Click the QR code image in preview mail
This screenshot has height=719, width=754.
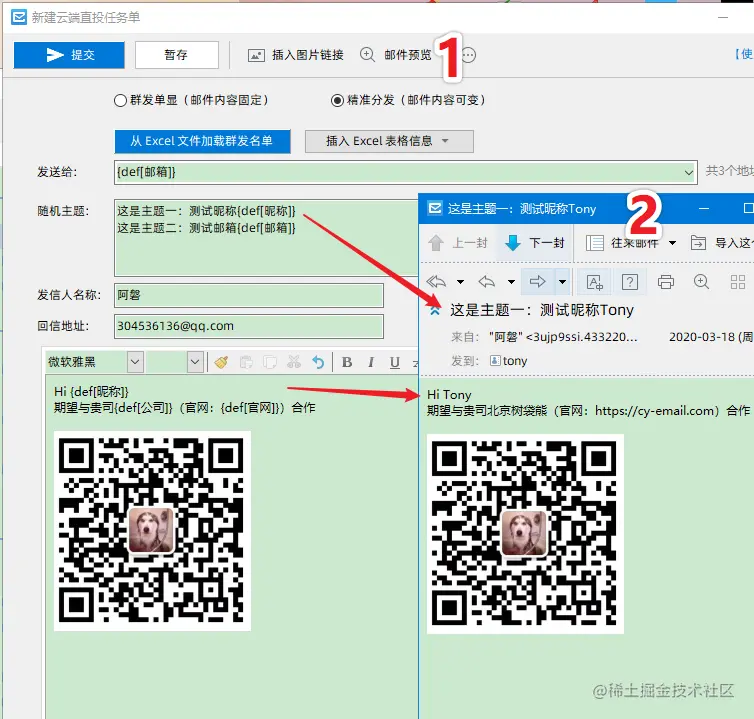tap(525, 534)
